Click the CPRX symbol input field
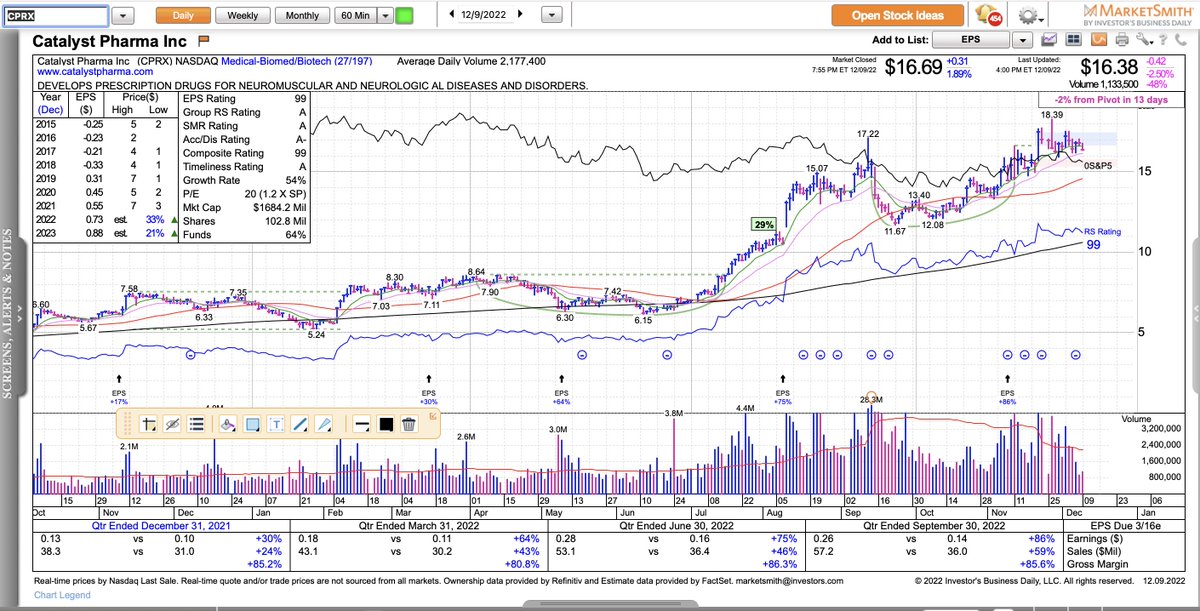Image resolution: width=1200 pixels, height=611 pixels. click(53, 17)
